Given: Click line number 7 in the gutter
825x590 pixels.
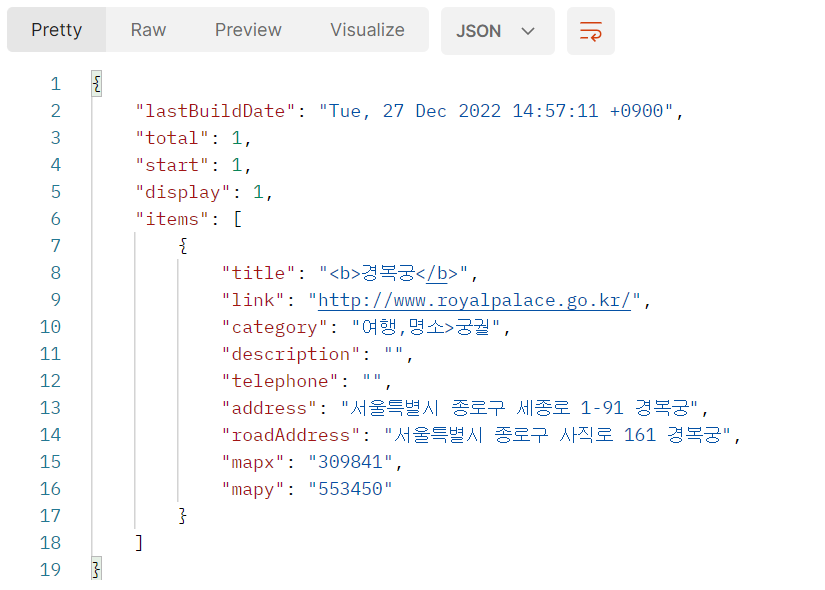Looking at the screenshot, I should [x=56, y=246].
